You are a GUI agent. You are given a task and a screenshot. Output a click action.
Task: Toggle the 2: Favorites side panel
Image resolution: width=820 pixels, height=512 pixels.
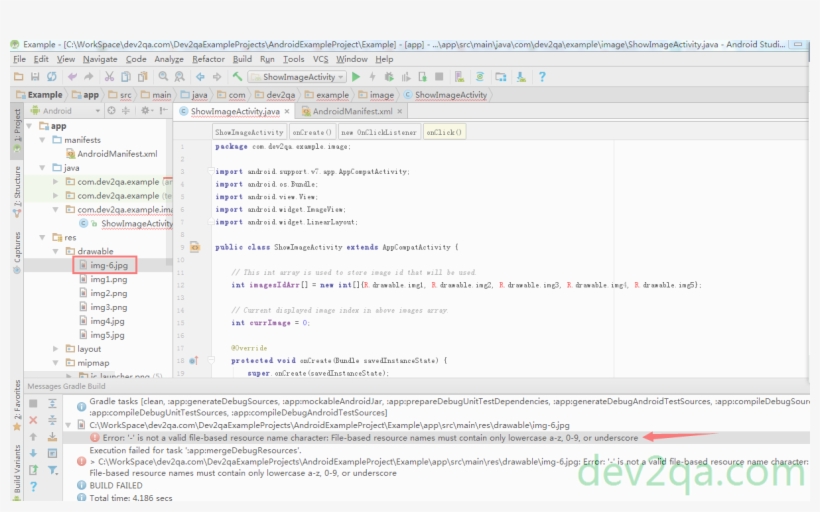click(x=17, y=404)
